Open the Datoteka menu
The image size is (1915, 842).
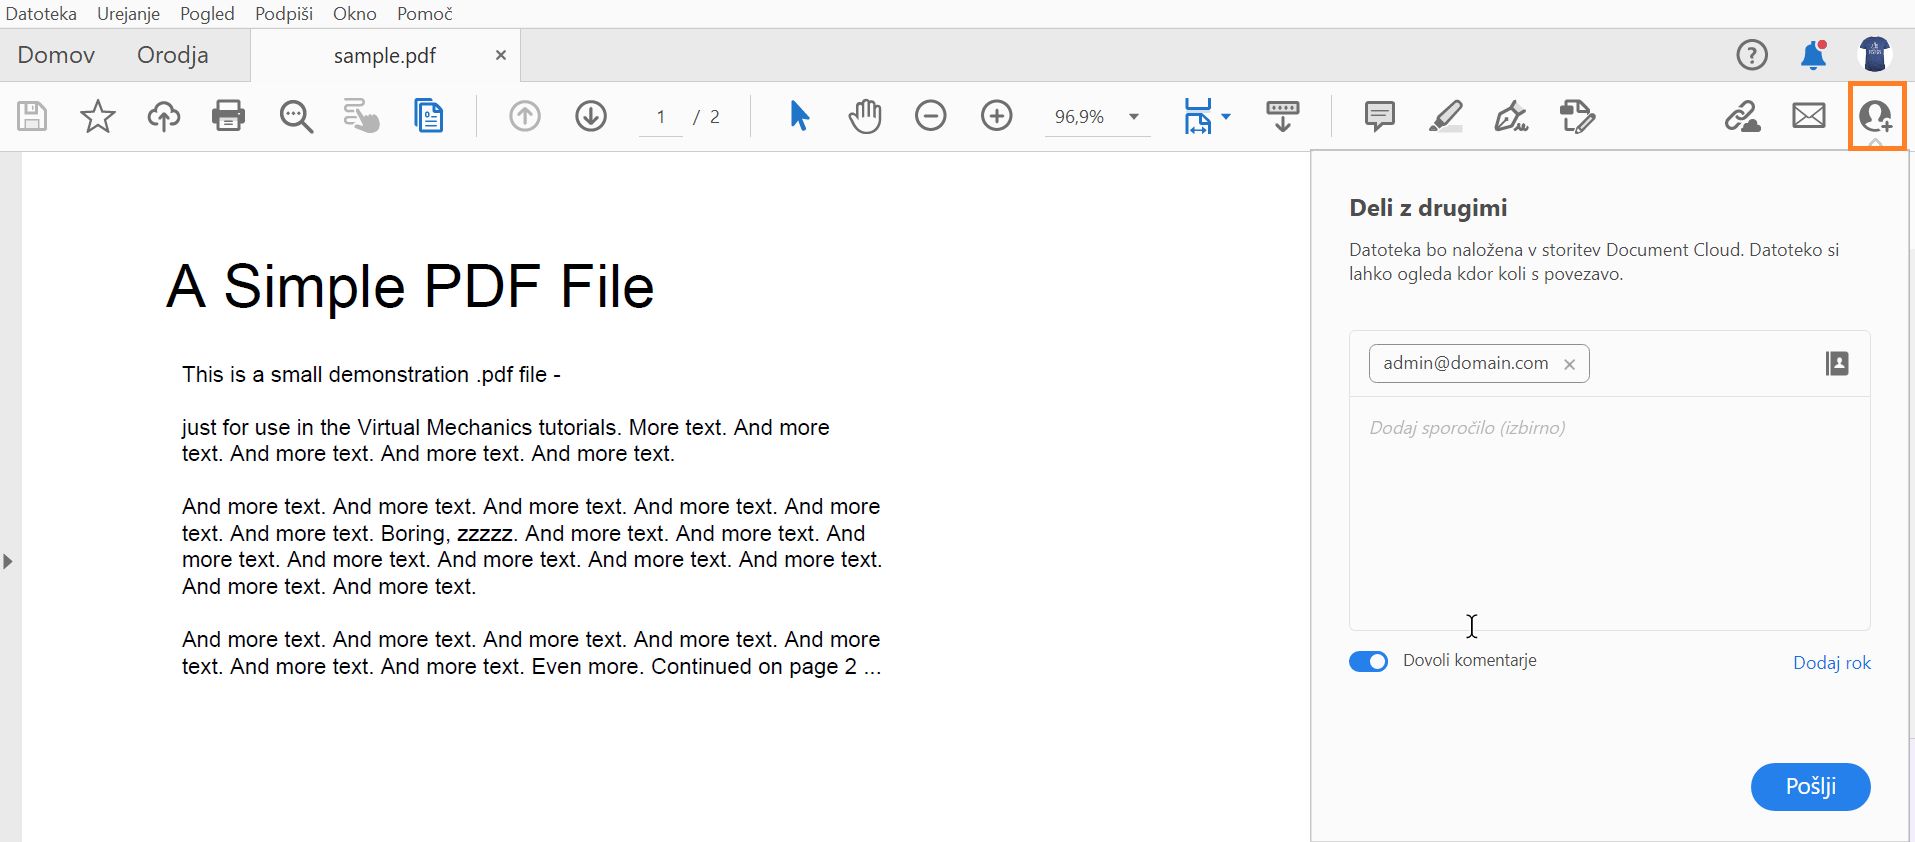click(x=41, y=14)
